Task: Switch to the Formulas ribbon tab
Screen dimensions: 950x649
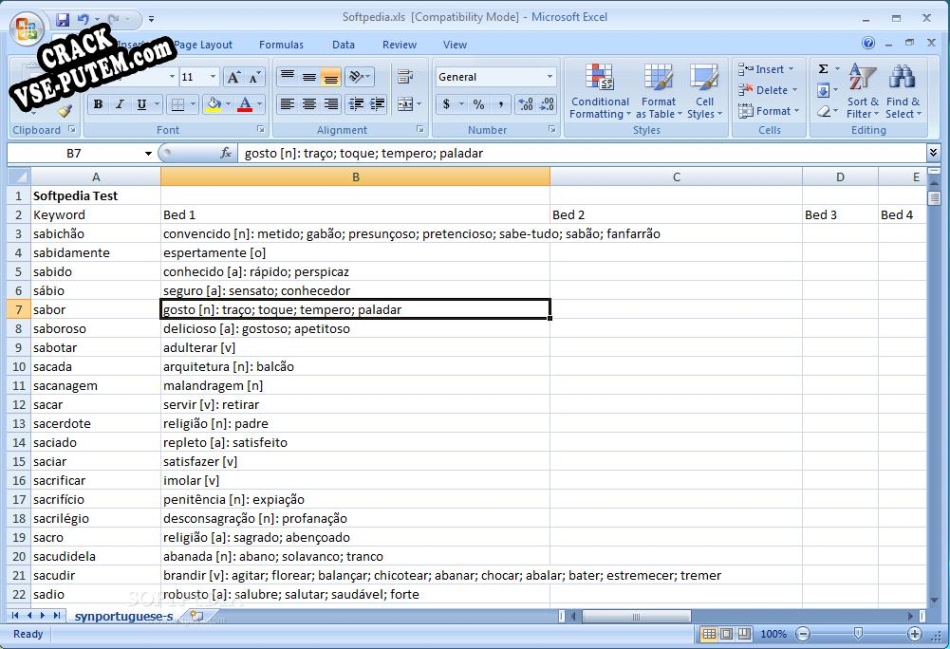Action: 281,44
